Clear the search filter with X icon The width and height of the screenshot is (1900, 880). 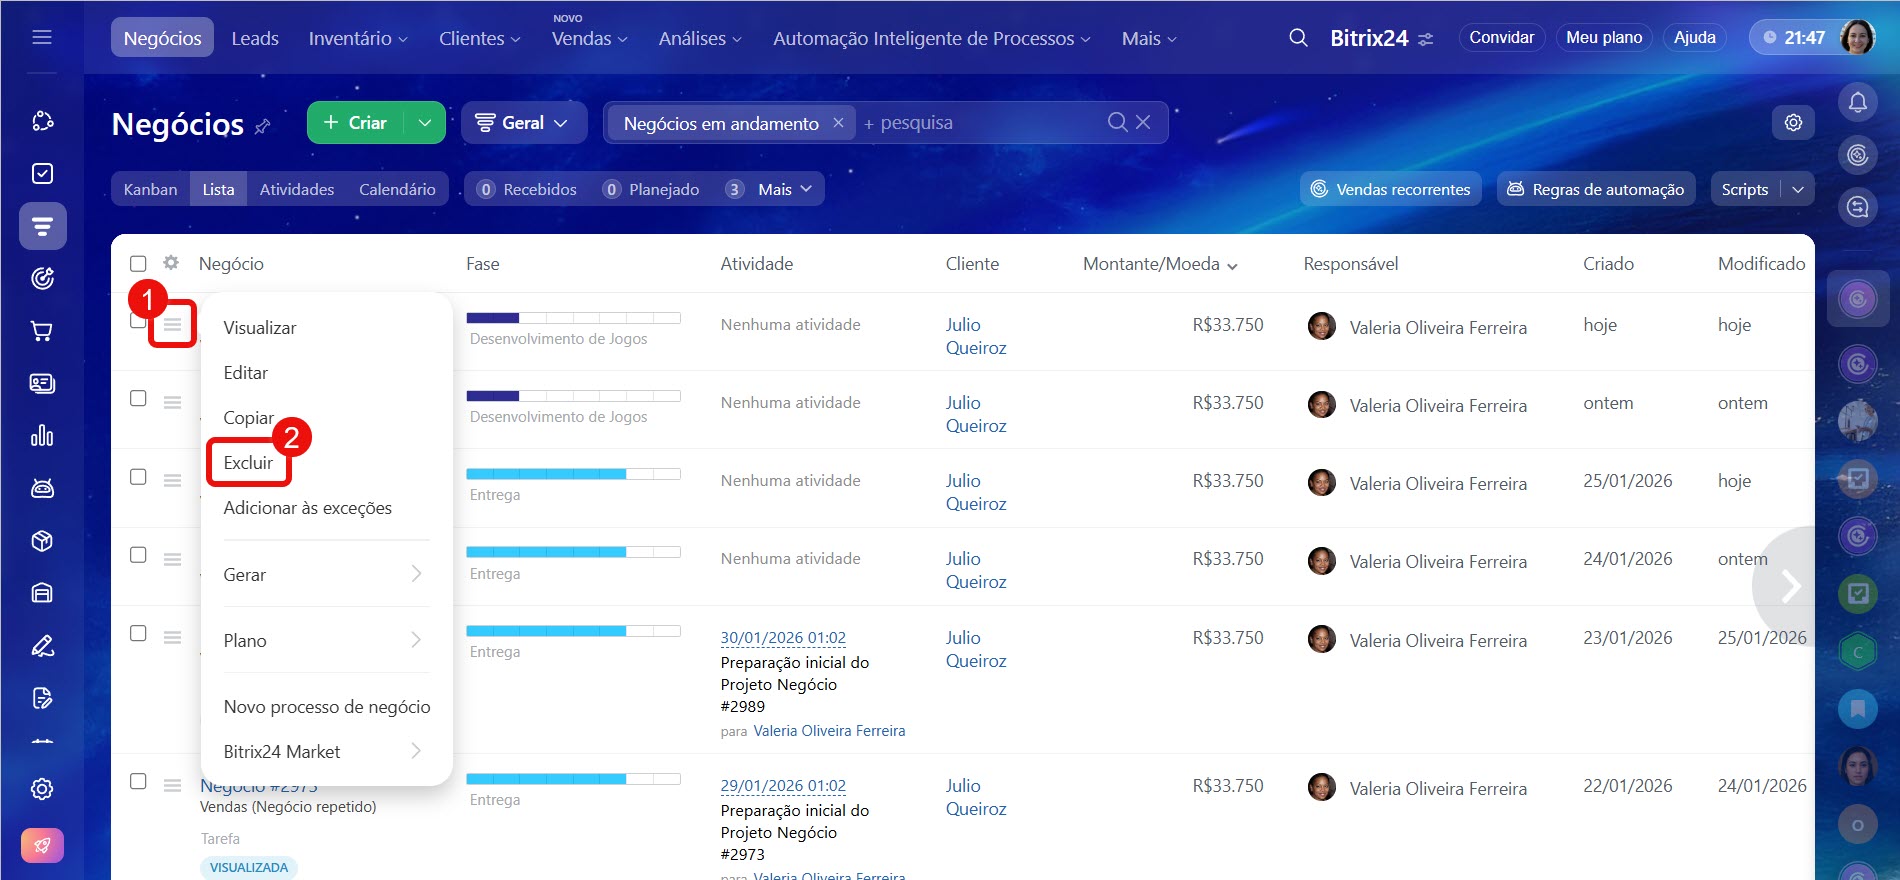pyautogui.click(x=1143, y=122)
